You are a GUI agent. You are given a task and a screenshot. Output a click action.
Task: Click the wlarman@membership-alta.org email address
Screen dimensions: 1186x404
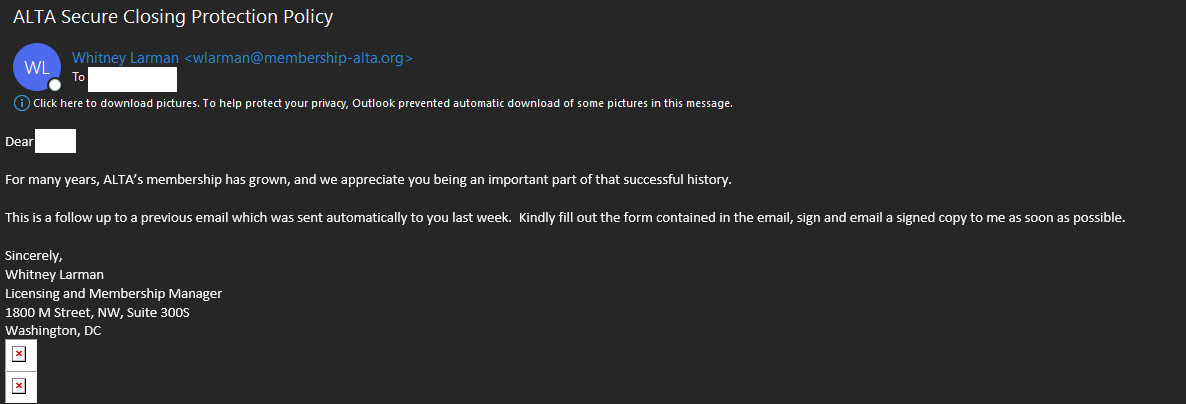point(298,58)
